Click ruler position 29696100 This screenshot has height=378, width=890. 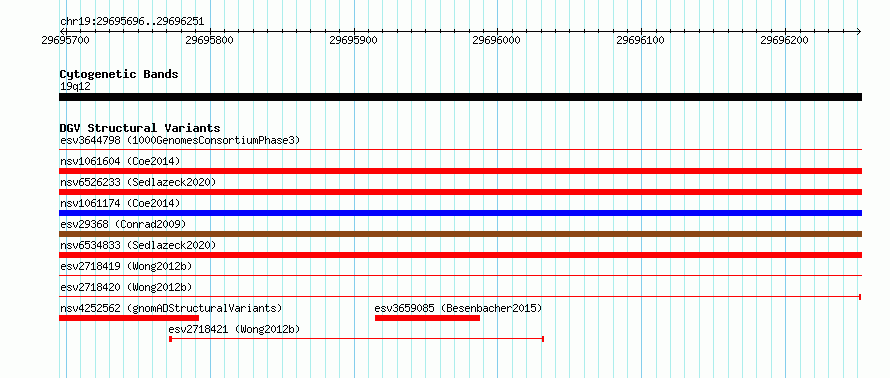pyautogui.click(x=640, y=40)
